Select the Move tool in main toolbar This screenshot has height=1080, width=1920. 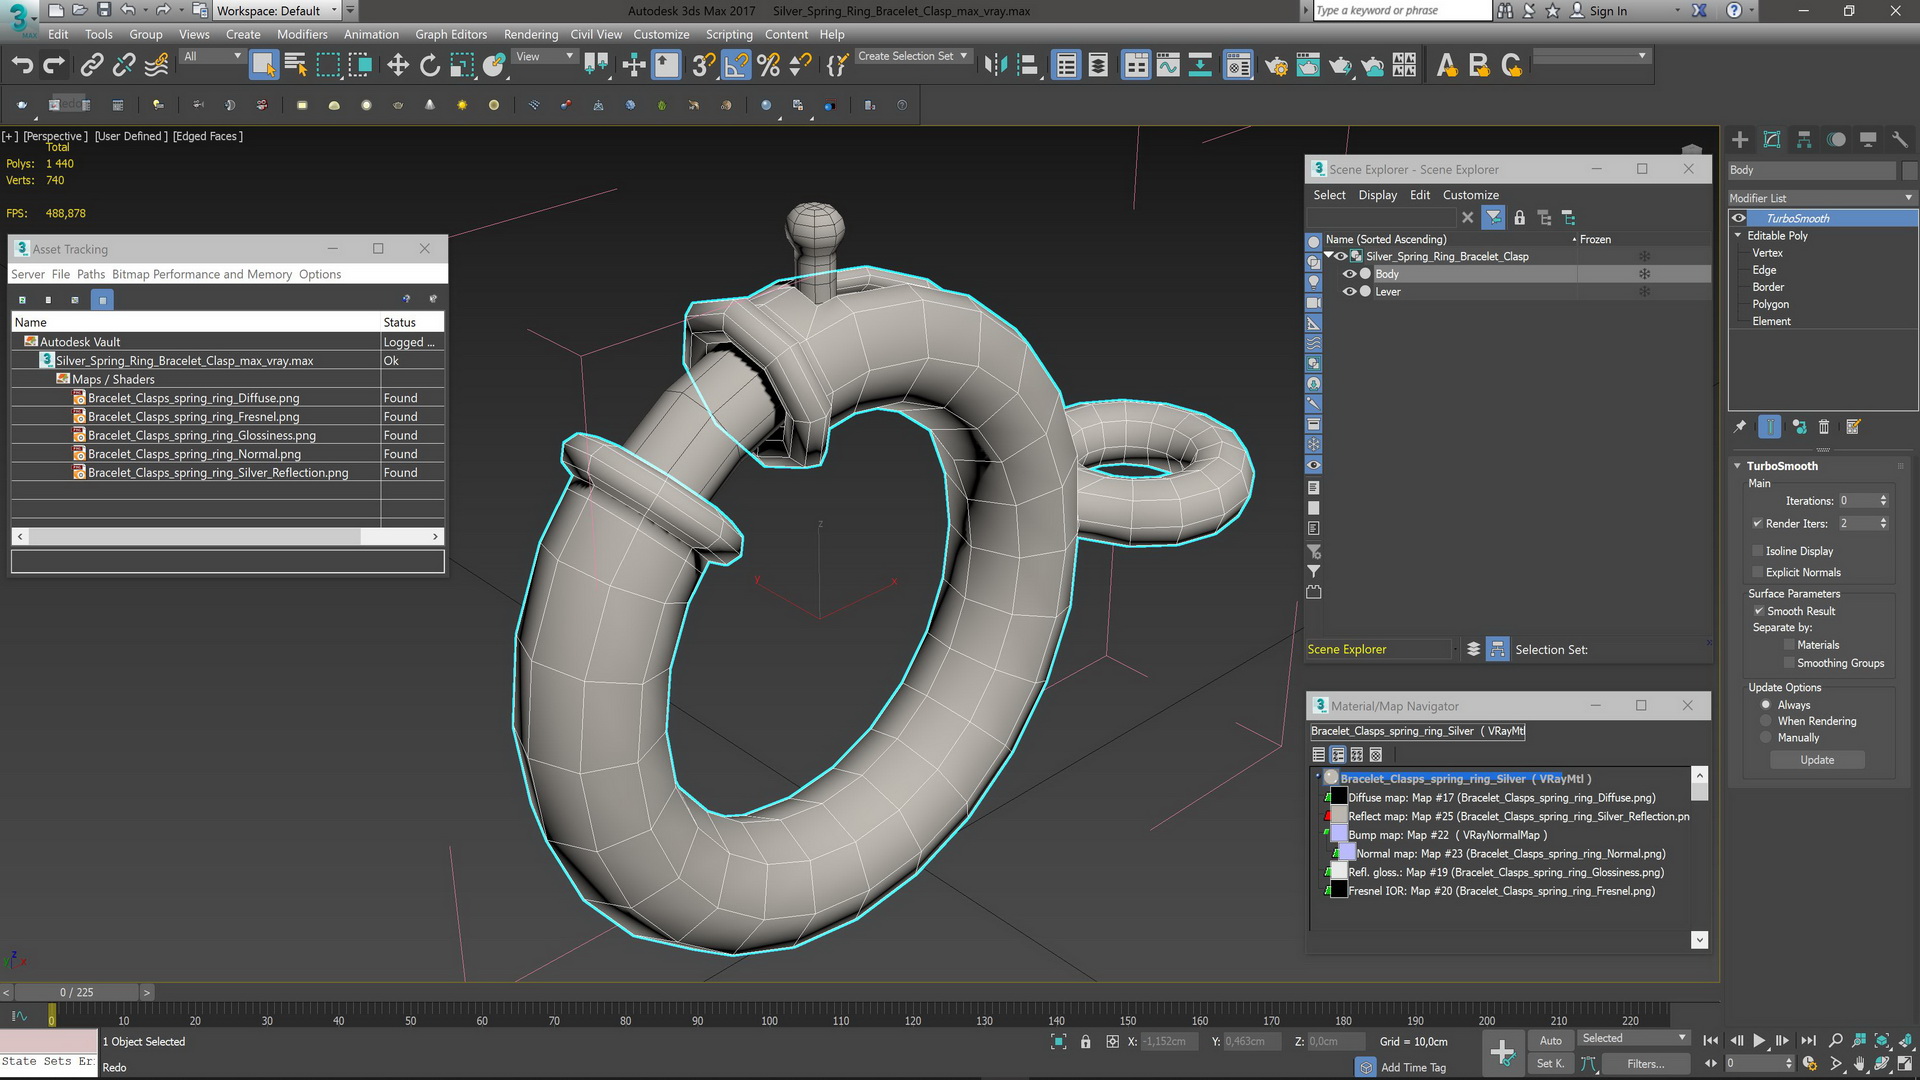(398, 66)
